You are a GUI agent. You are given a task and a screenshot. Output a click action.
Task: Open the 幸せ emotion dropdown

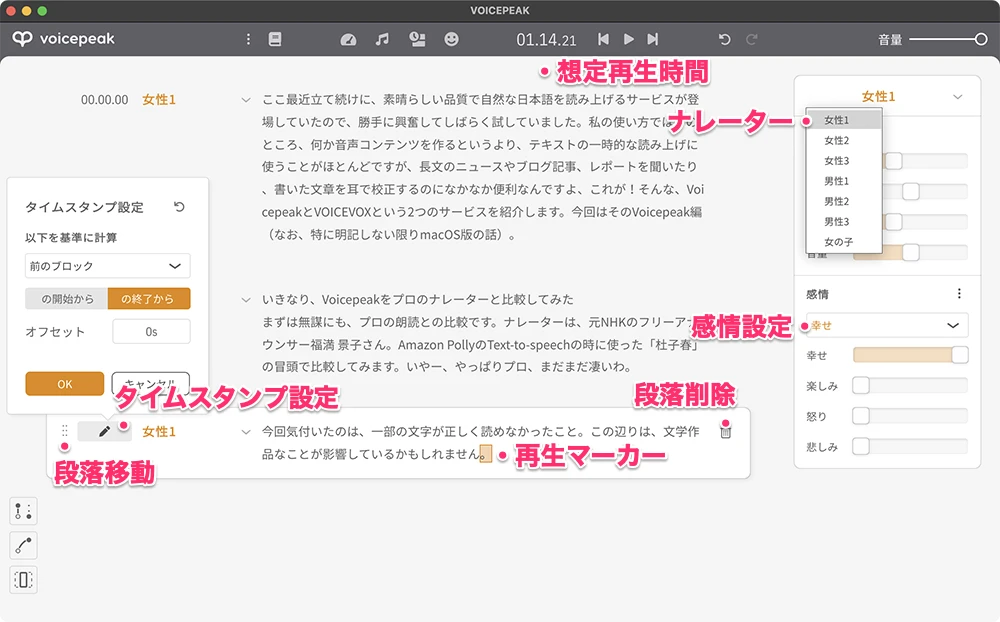[887, 325]
